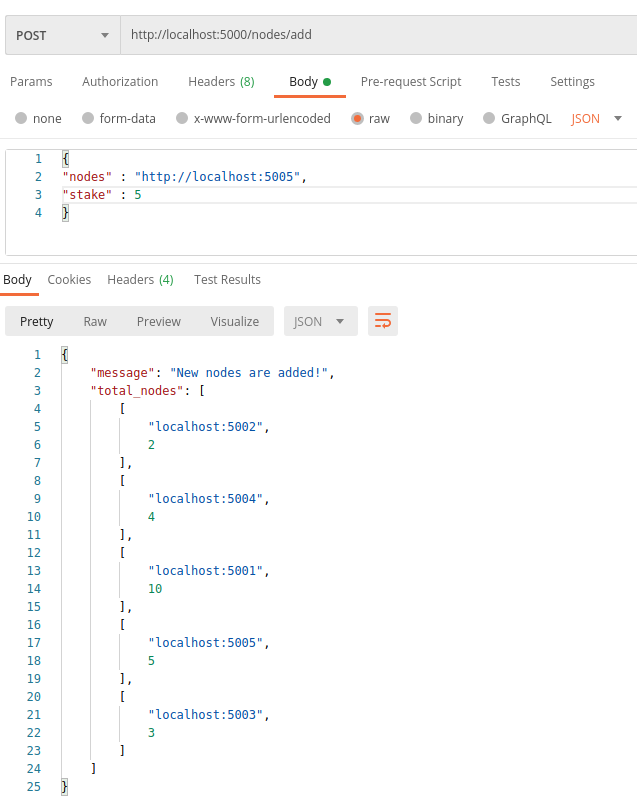Select the request Body tab

coord(310,82)
